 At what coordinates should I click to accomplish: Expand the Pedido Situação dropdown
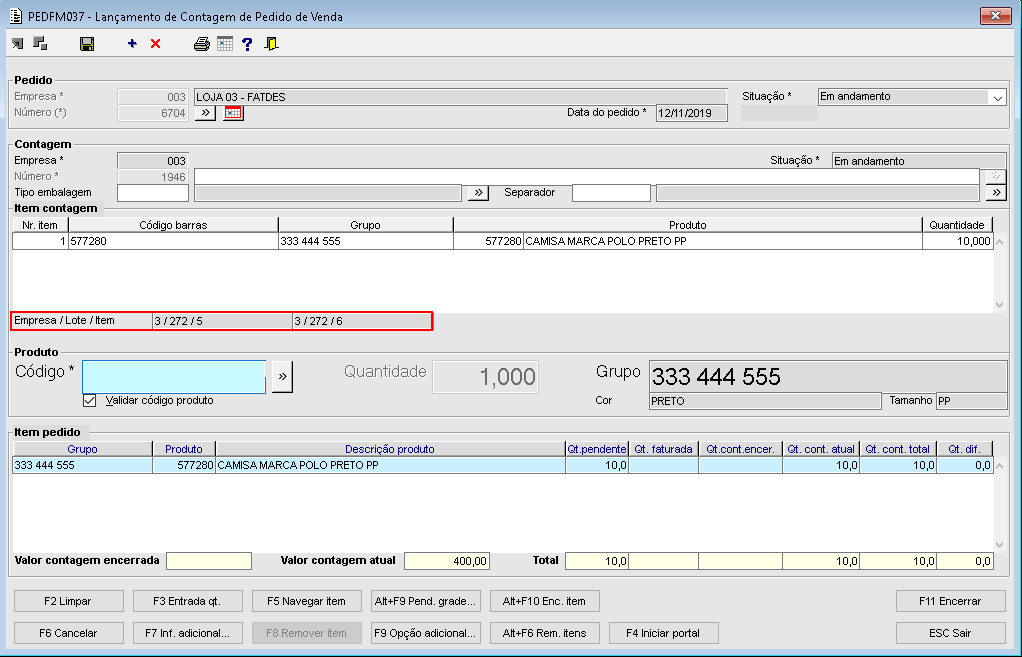pyautogui.click(x=997, y=97)
